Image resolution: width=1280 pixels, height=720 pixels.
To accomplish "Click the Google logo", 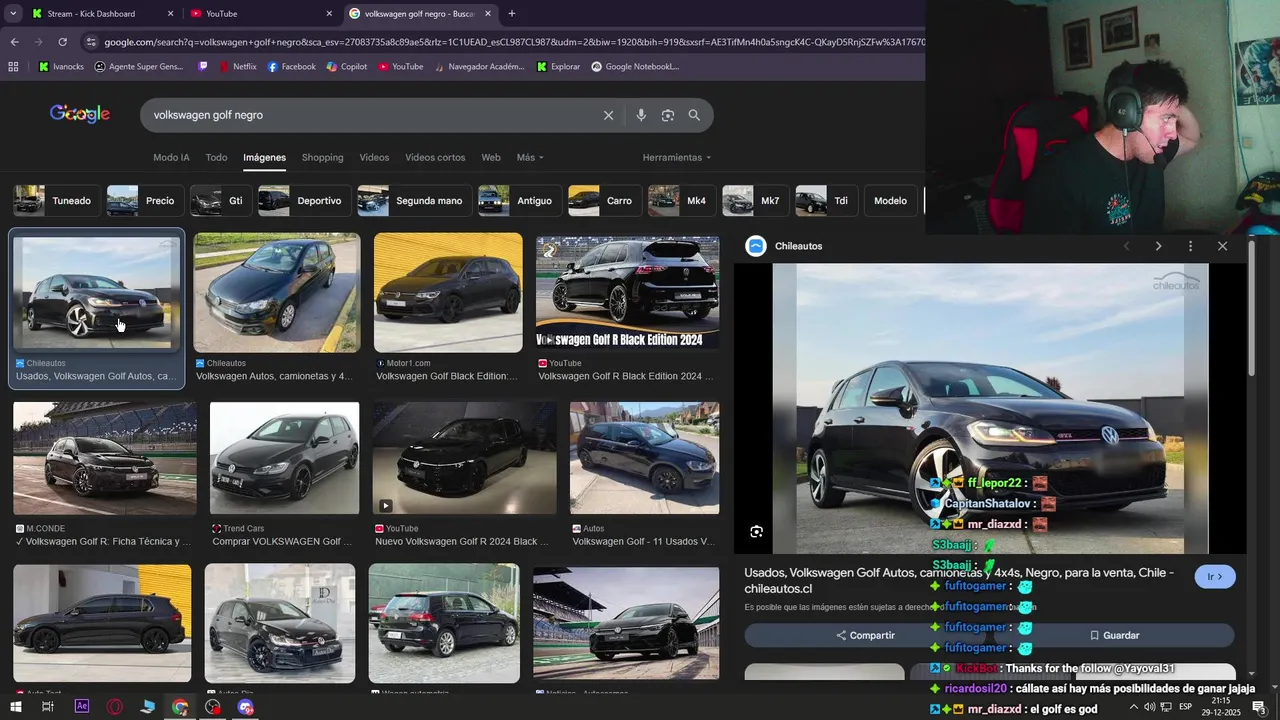I will (x=80, y=114).
